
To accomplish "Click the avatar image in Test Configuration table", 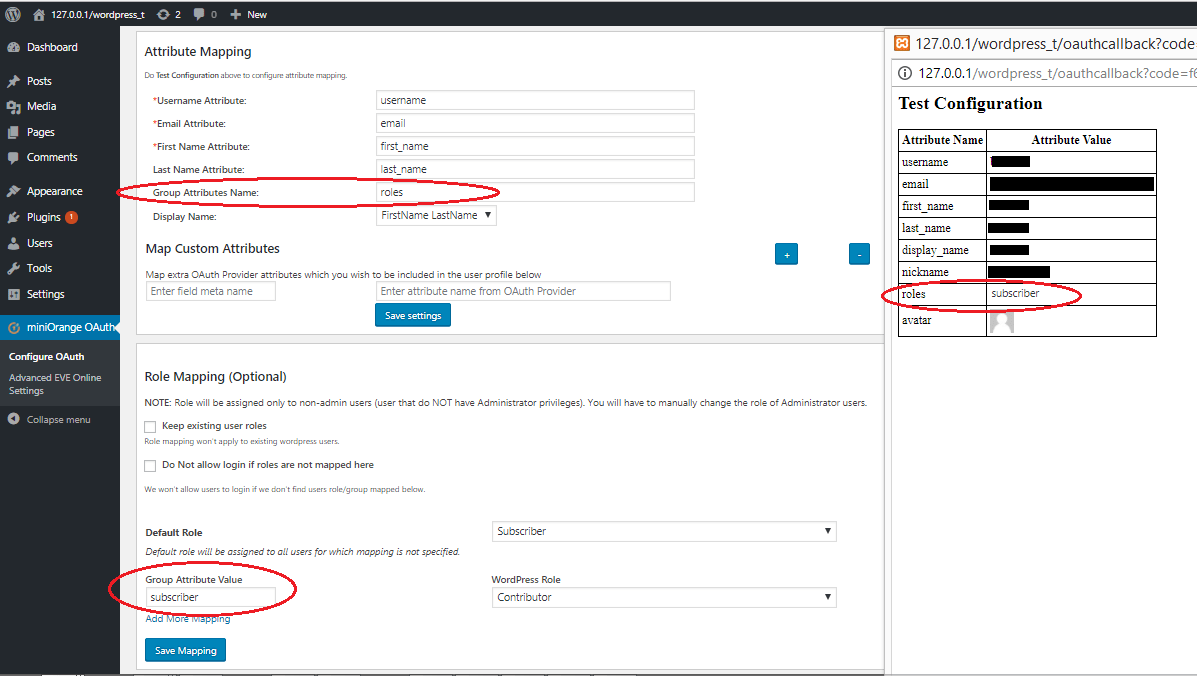I will click(1002, 322).
